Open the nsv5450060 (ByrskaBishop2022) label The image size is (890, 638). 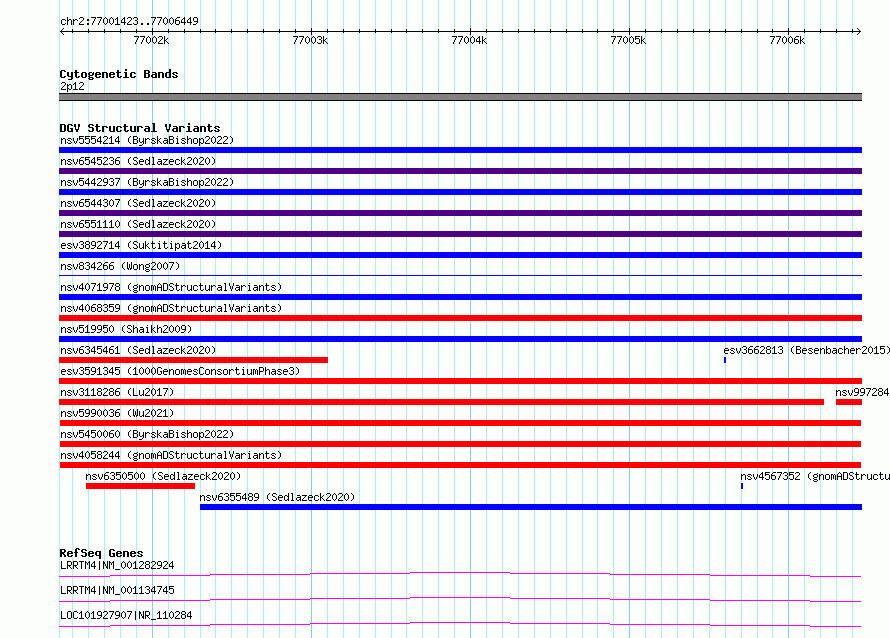[147, 434]
